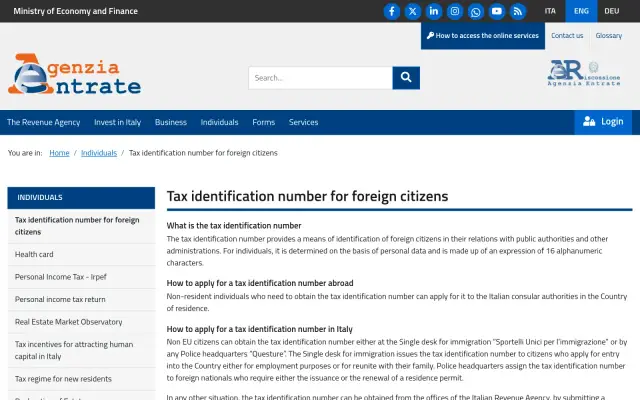640x400 pixels.
Task: Open the Individuals menu in navigation bar
Action: click(x=219, y=122)
